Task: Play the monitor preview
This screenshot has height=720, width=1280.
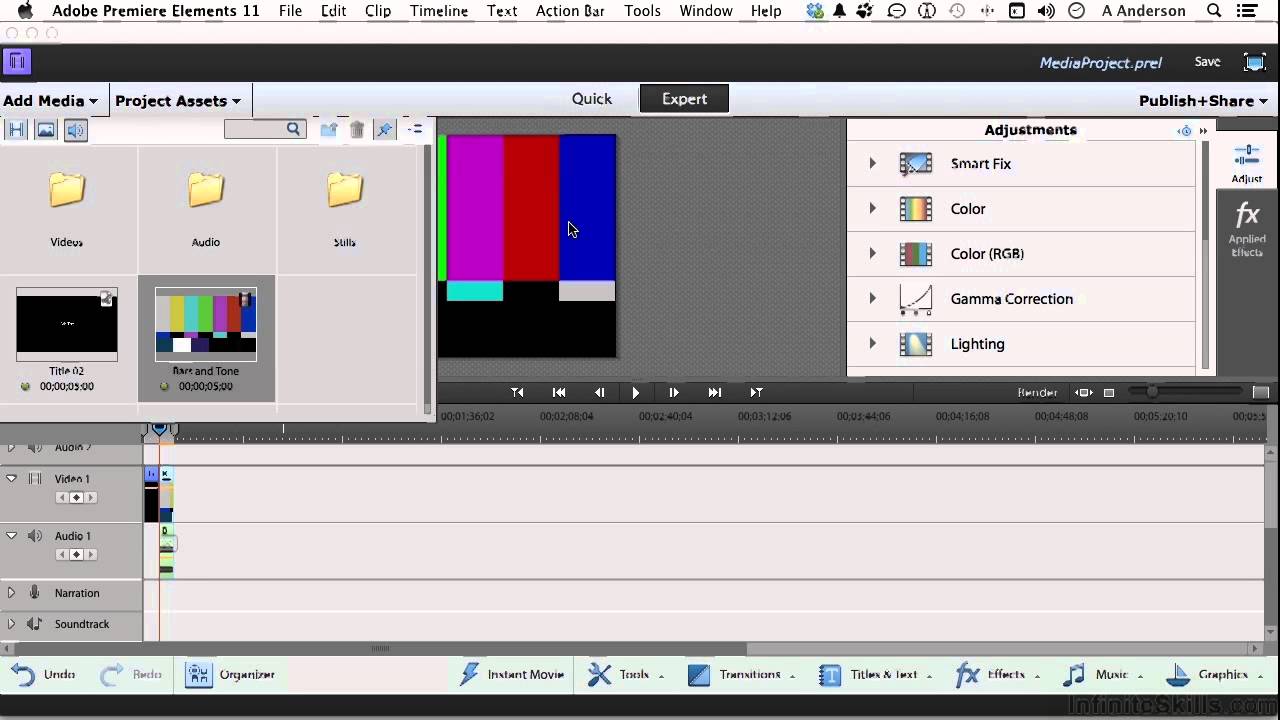Action: pyautogui.click(x=635, y=392)
